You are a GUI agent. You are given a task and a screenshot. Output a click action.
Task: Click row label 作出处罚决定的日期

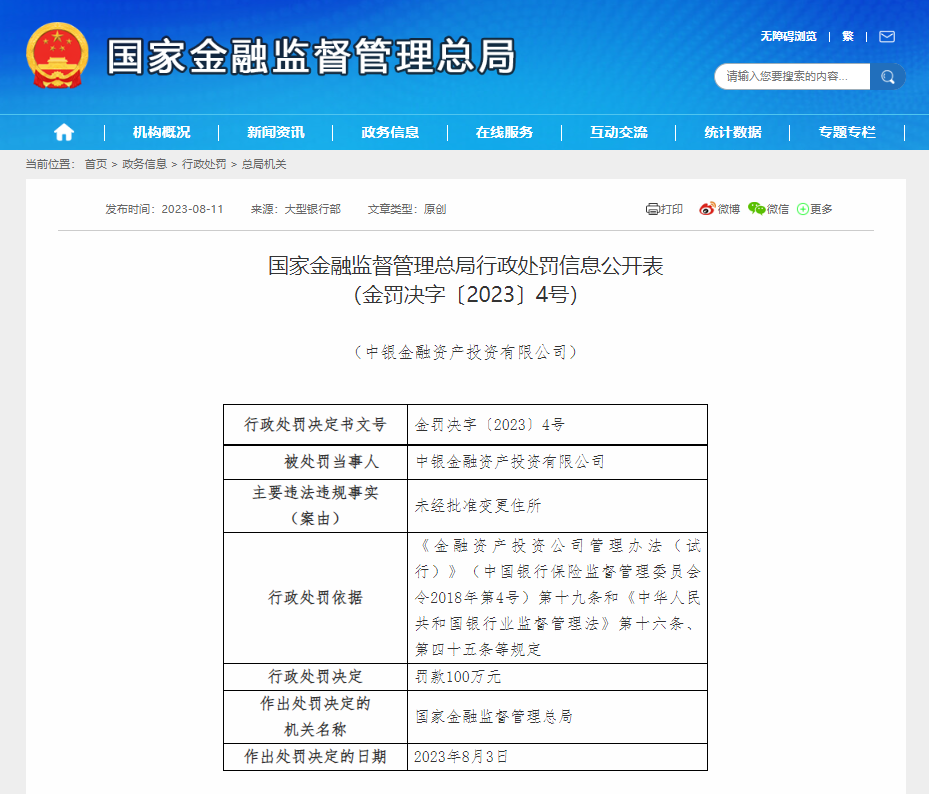click(315, 757)
